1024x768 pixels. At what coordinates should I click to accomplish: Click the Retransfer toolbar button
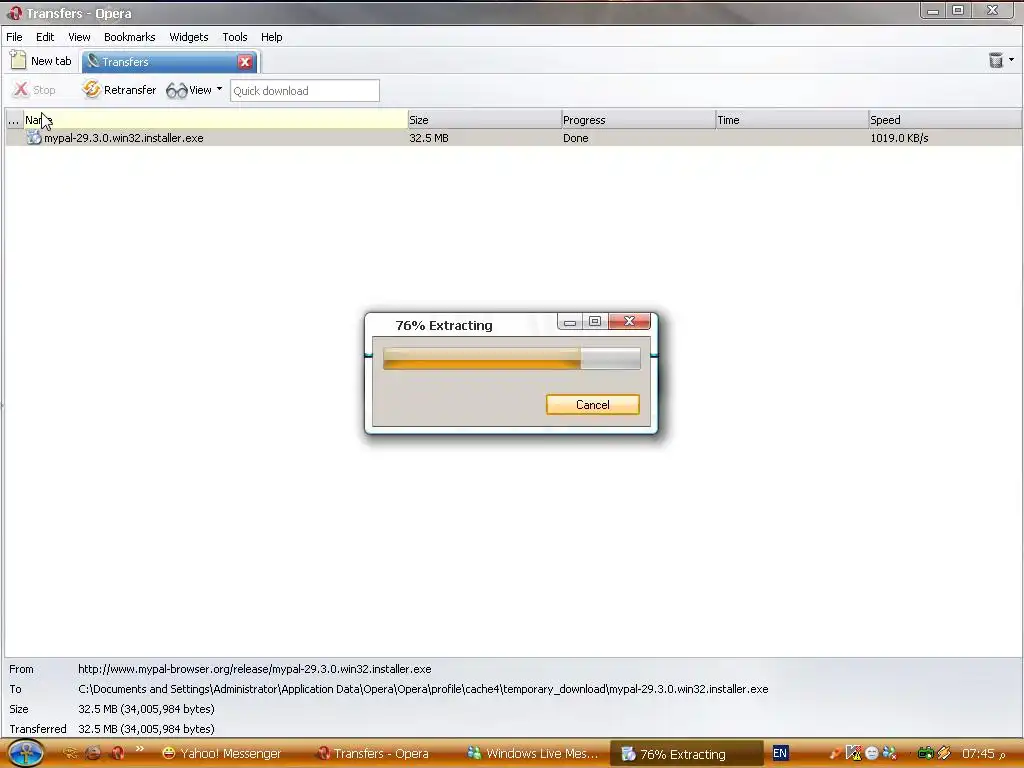119,89
